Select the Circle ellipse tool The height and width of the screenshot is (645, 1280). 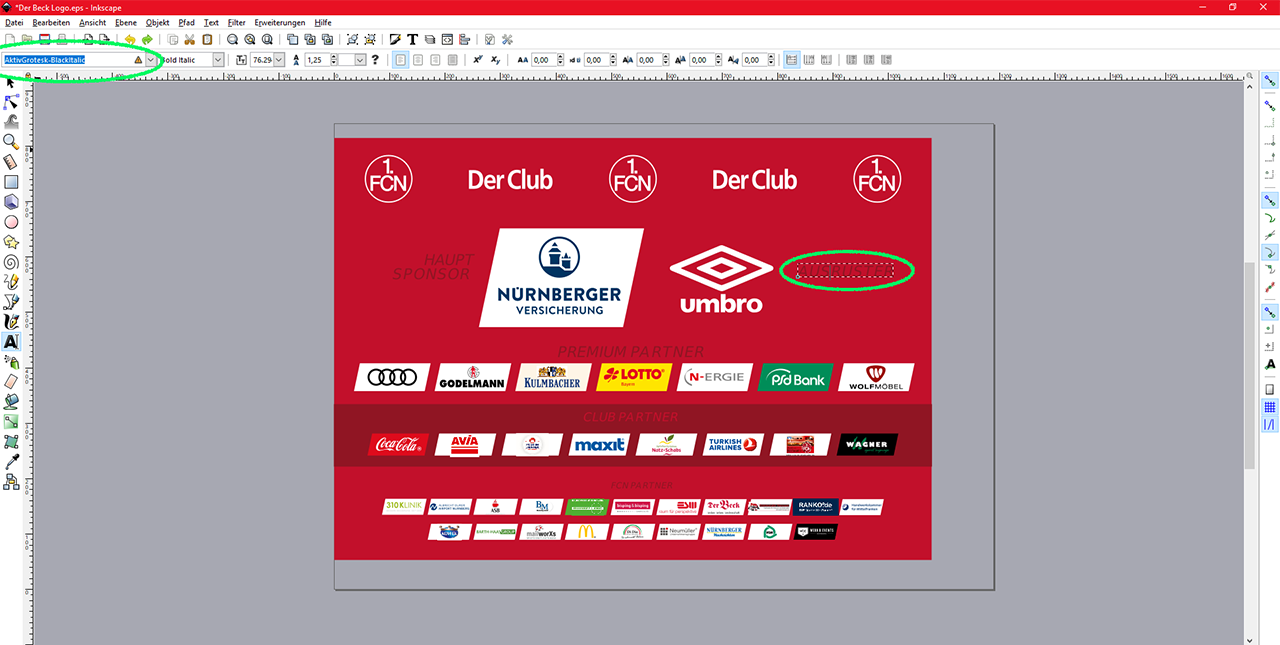click(11, 222)
